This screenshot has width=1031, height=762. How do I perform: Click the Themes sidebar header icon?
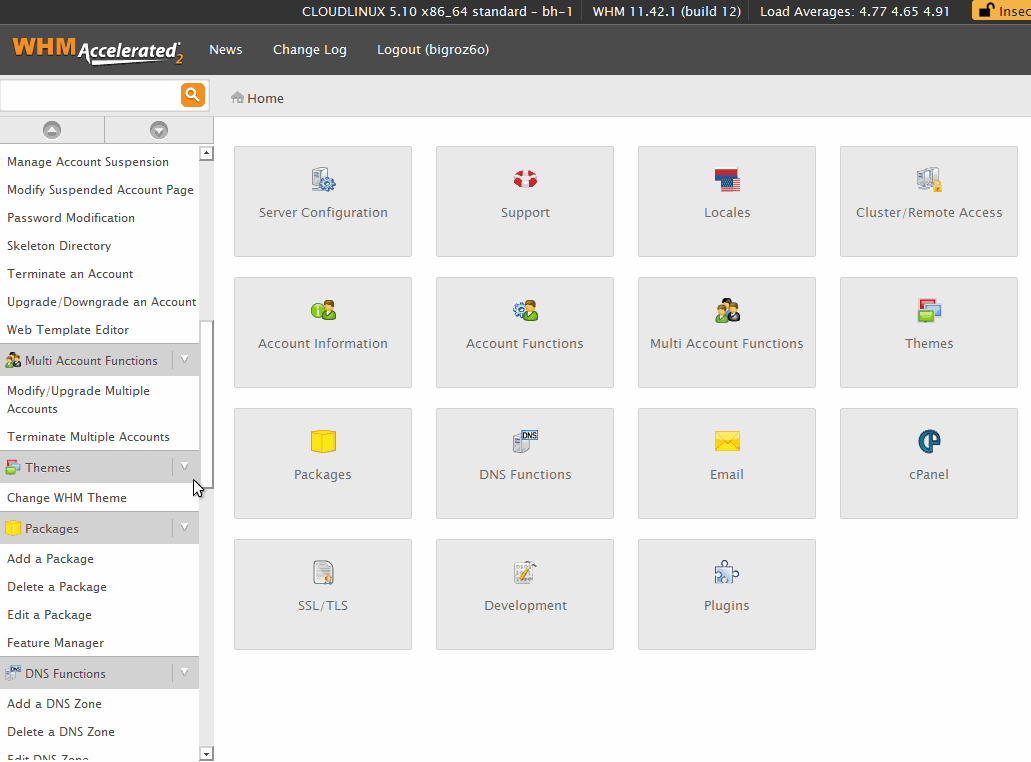click(13, 467)
